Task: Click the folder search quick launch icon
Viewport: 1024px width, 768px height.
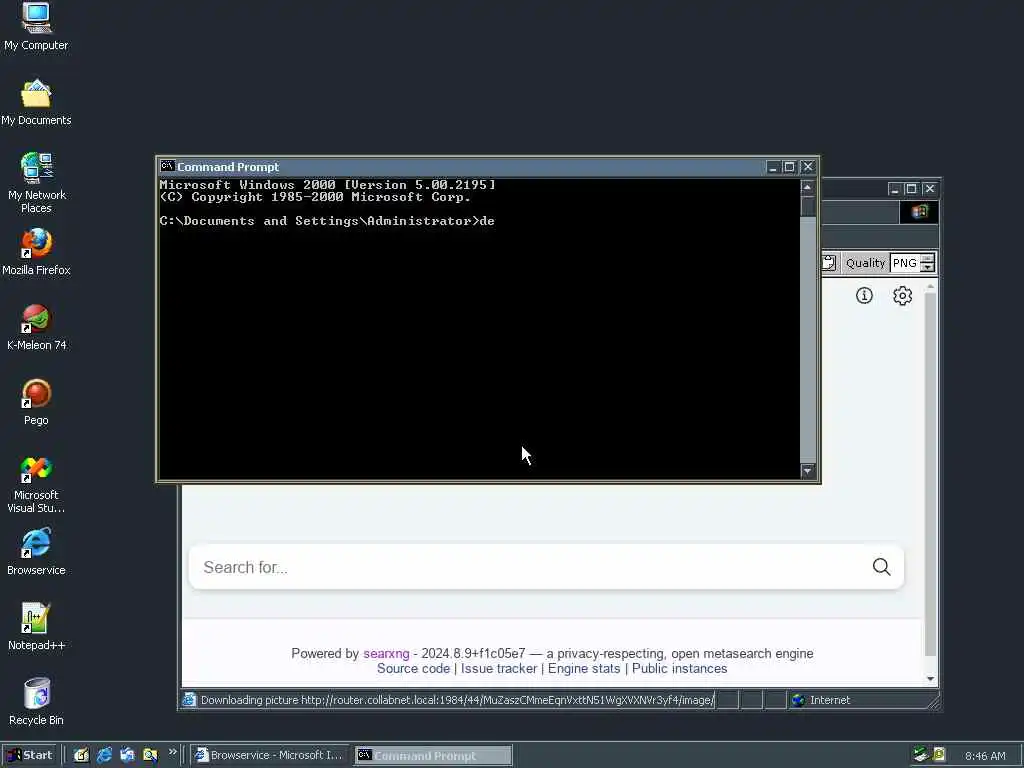Action: point(150,755)
